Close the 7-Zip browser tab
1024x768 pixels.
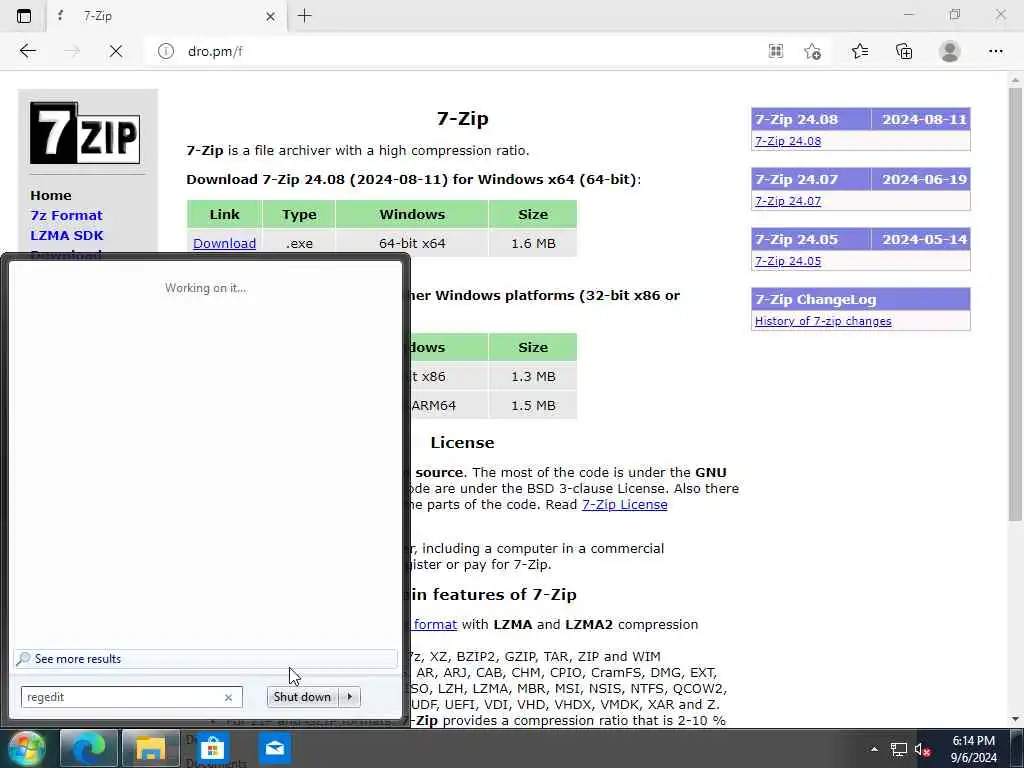(270, 16)
